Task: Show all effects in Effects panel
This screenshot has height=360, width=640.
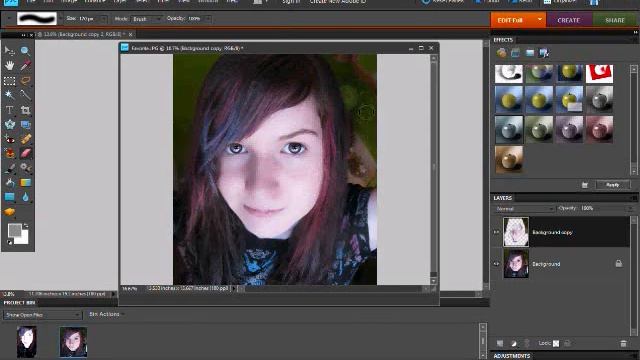Action: 544,53
